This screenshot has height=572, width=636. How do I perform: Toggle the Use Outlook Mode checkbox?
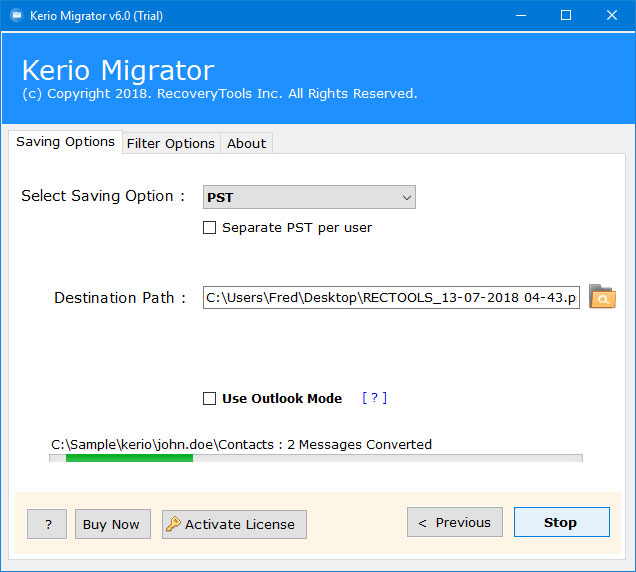[x=209, y=398]
